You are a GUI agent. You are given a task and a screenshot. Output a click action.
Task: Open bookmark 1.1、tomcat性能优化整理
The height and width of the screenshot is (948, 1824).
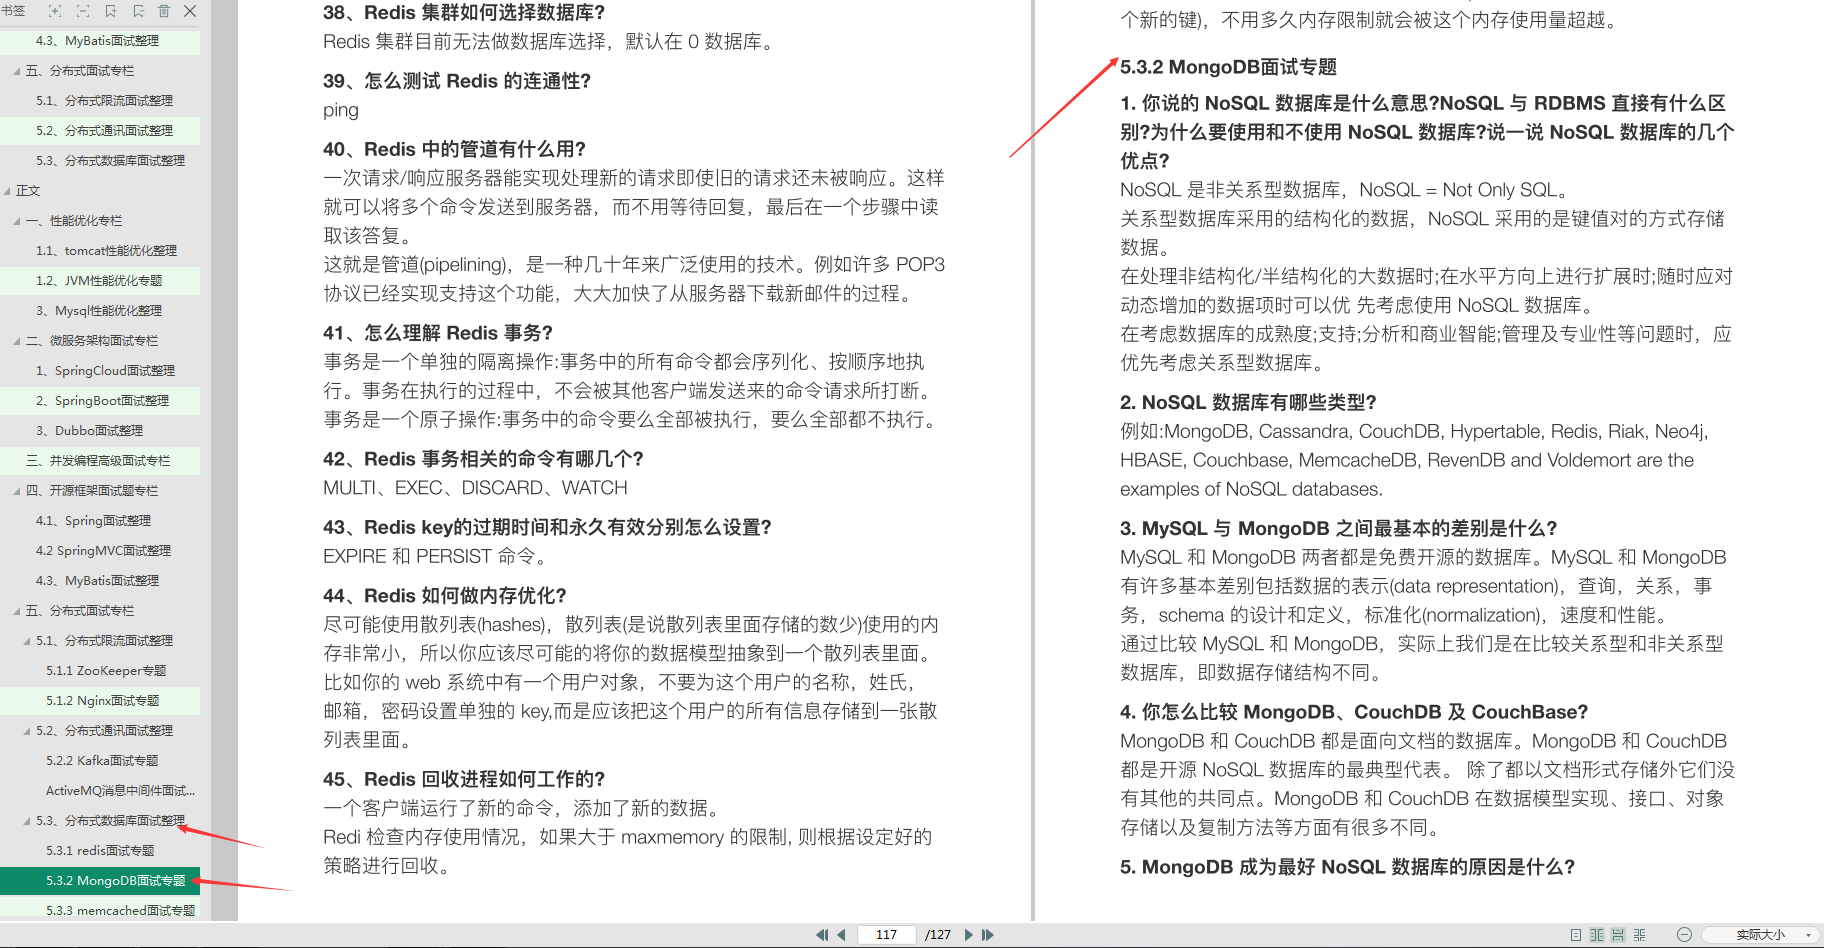pos(106,251)
